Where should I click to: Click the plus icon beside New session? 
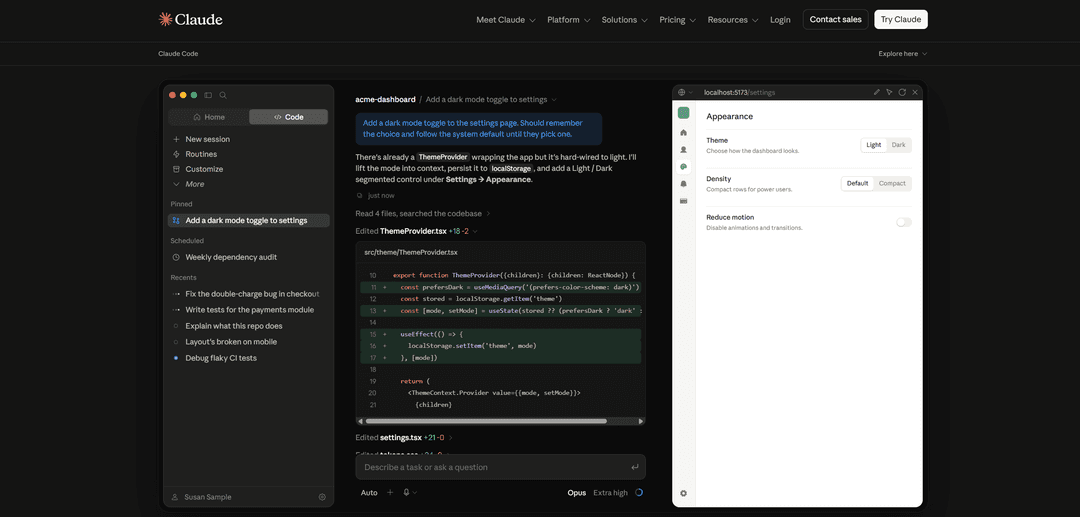pos(176,139)
